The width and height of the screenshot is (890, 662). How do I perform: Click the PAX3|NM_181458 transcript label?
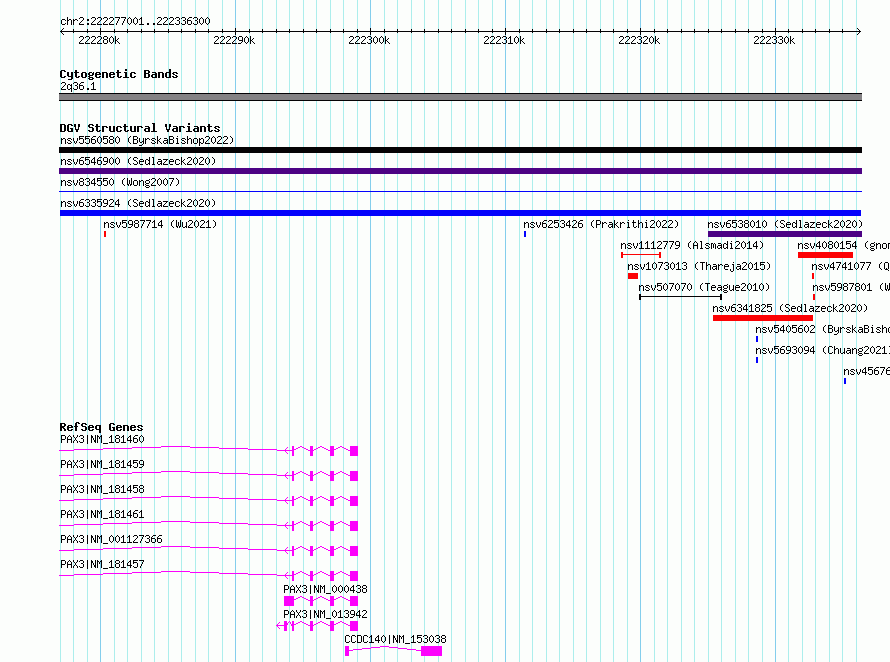pos(102,489)
